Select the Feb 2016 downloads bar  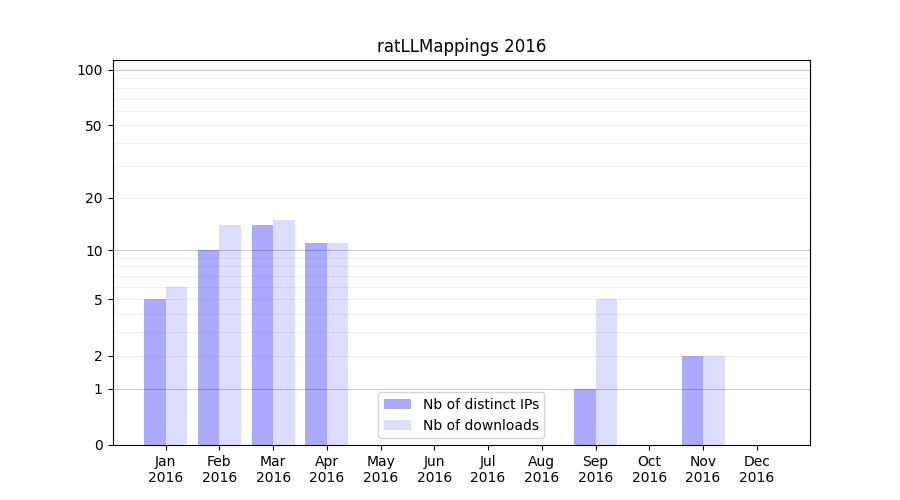point(230,335)
